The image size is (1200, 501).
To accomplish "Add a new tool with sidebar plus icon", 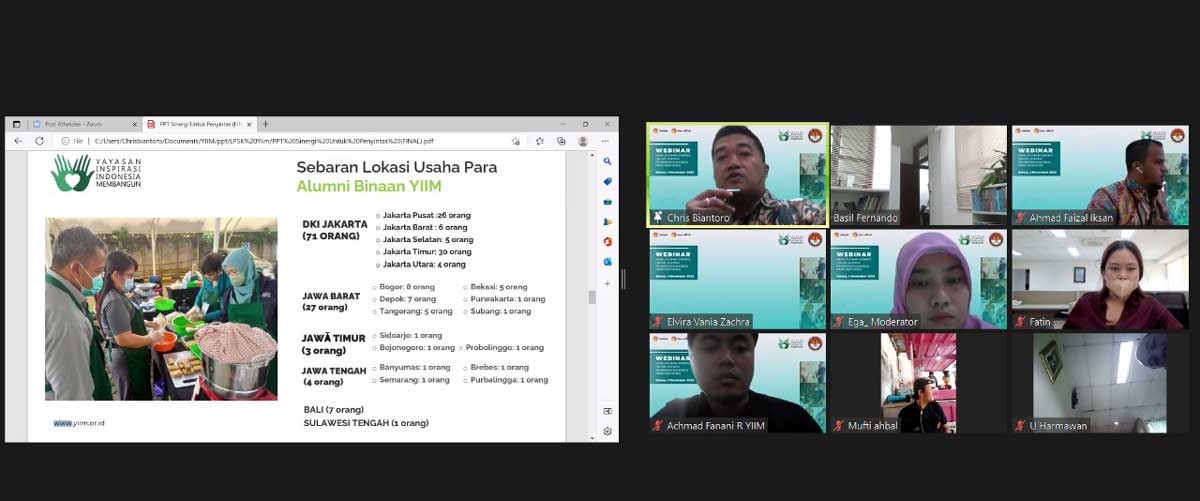I will click(607, 283).
